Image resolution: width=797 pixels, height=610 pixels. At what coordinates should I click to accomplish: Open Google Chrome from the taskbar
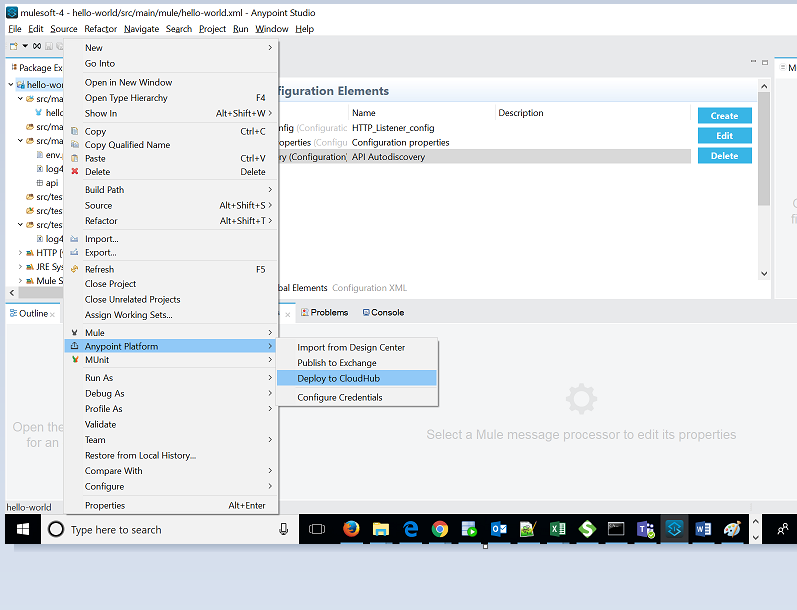click(x=440, y=529)
